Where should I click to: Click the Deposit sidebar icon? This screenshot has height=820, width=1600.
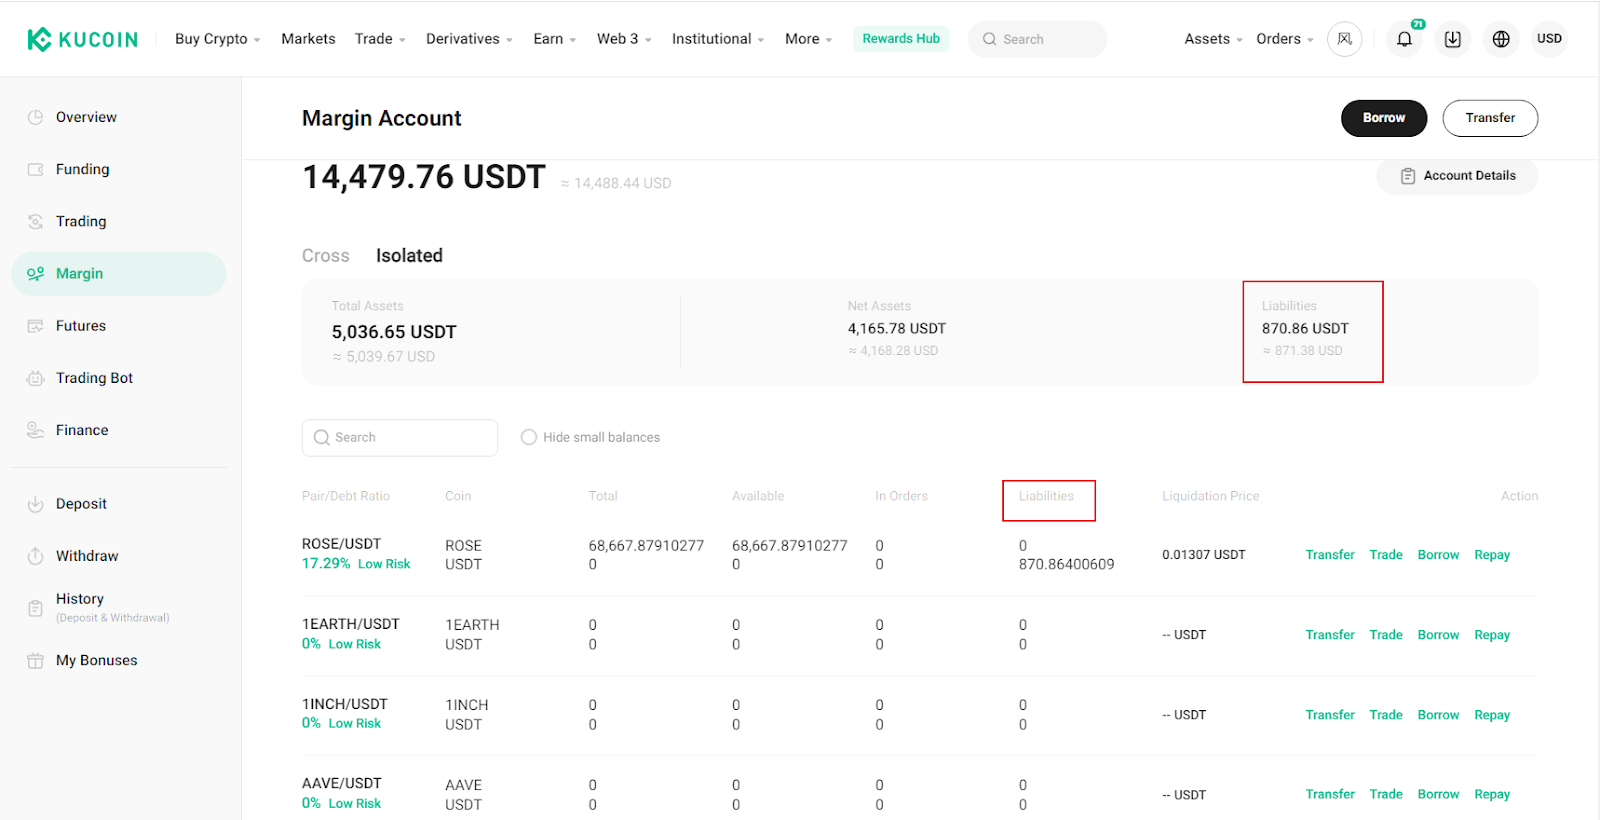tap(36, 504)
